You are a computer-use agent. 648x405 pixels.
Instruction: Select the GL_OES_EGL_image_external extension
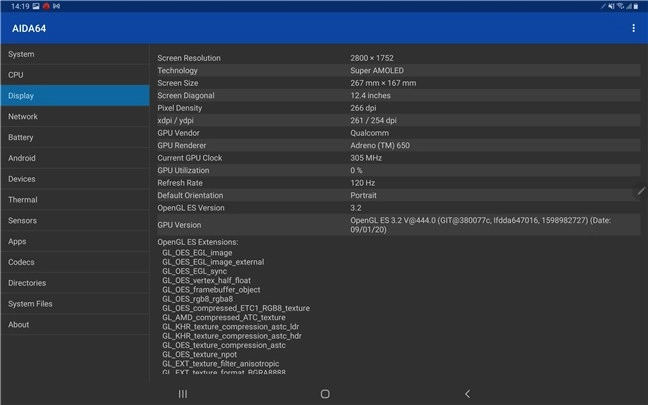pyautogui.click(x=213, y=262)
